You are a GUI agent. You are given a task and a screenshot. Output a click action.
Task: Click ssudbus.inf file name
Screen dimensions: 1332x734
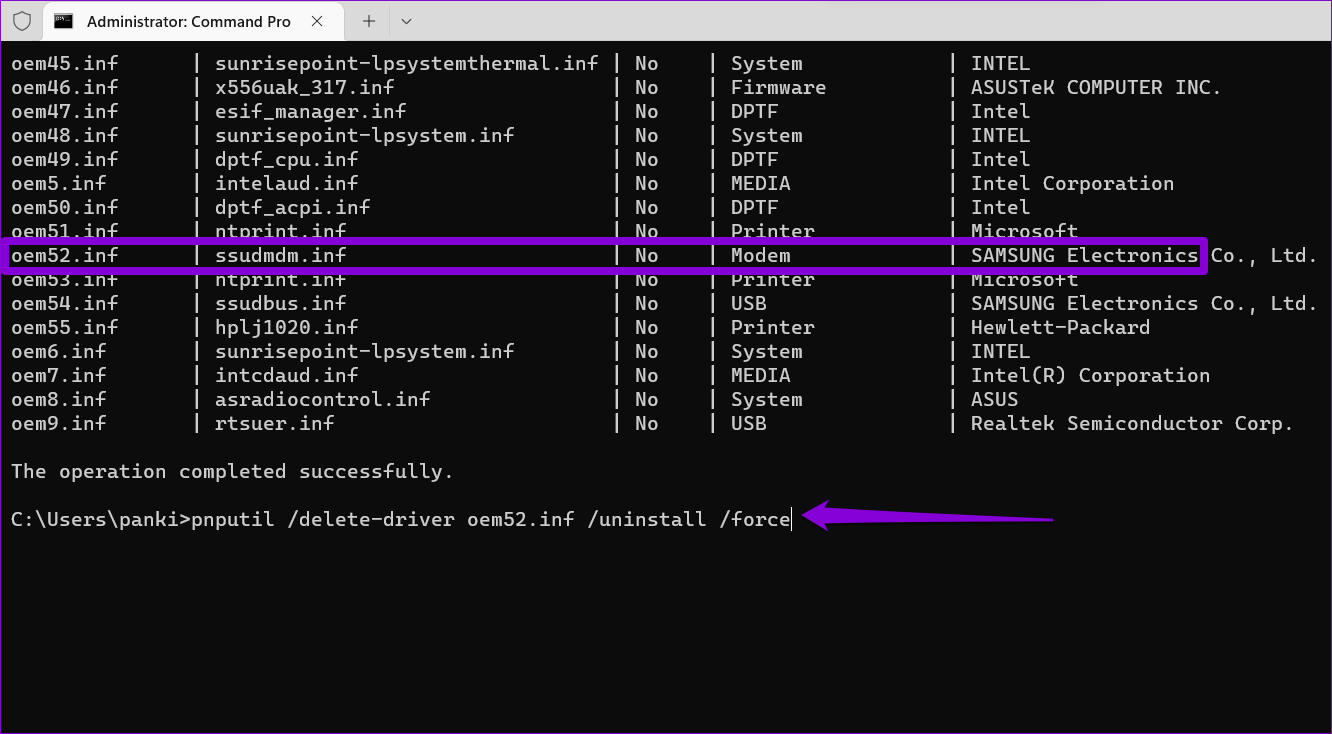281,304
